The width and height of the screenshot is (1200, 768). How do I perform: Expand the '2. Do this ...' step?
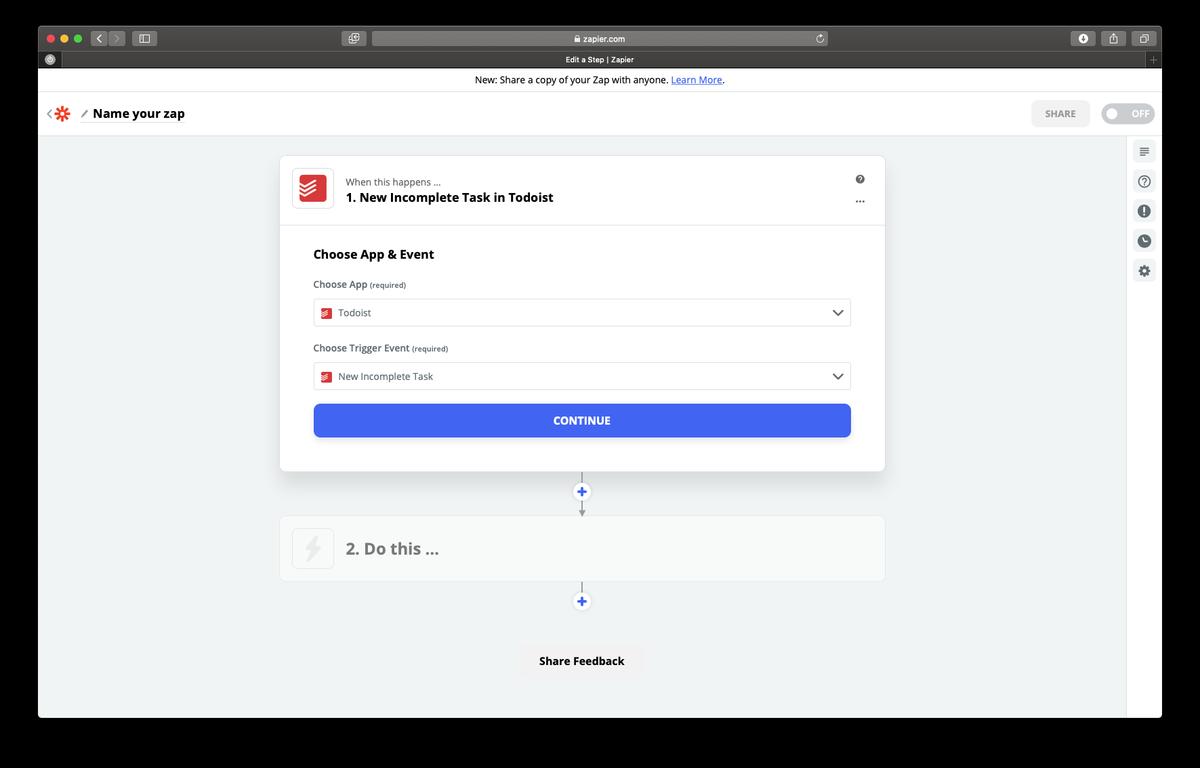[x=582, y=548]
